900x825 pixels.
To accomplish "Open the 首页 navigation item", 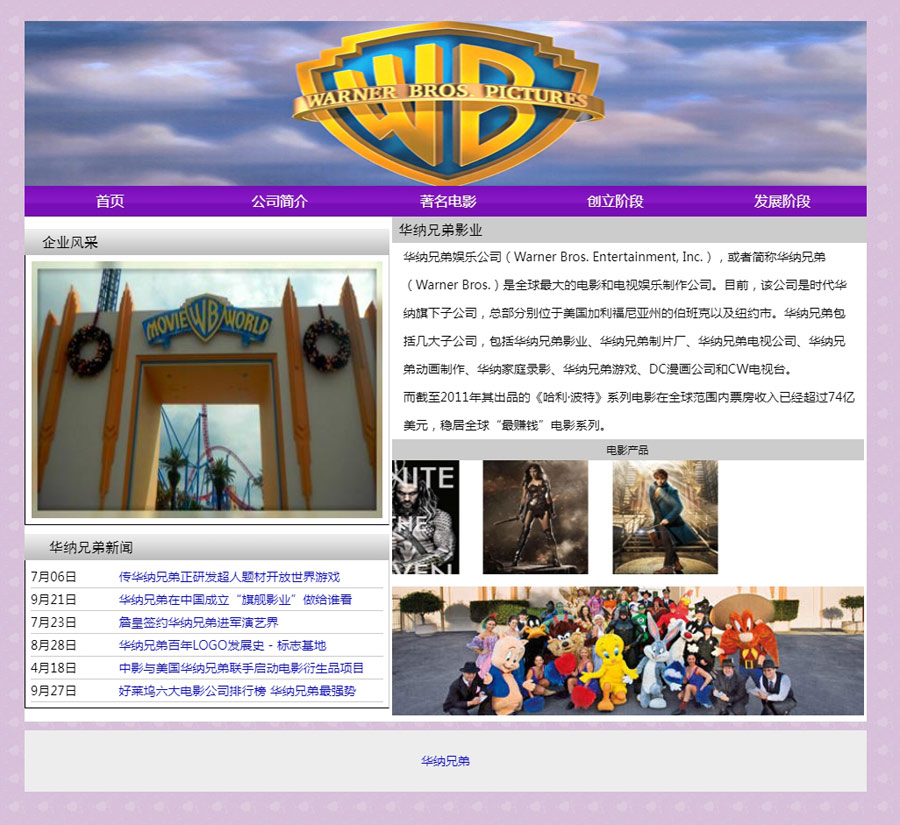I will 110,201.
